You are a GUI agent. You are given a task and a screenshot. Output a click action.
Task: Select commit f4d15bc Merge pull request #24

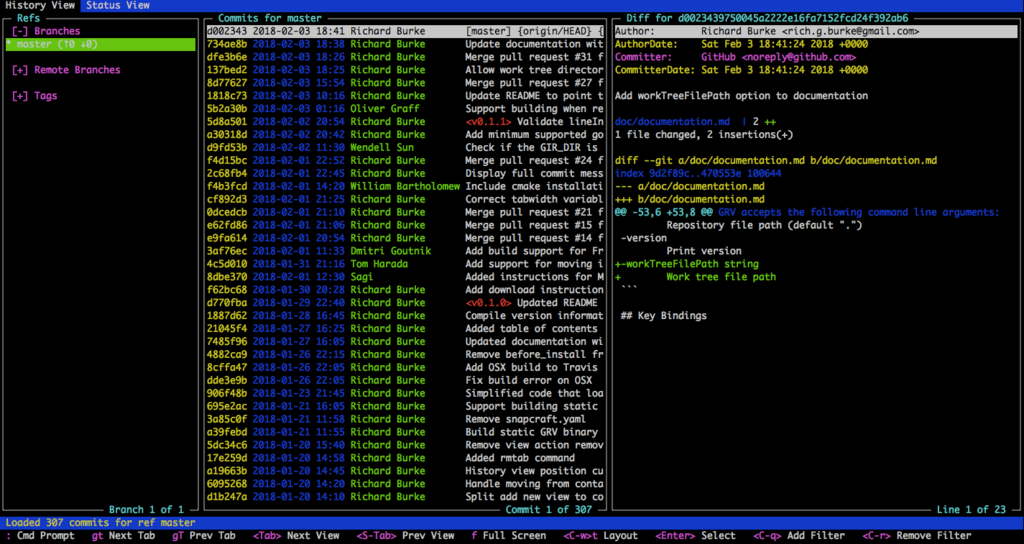tap(406, 161)
